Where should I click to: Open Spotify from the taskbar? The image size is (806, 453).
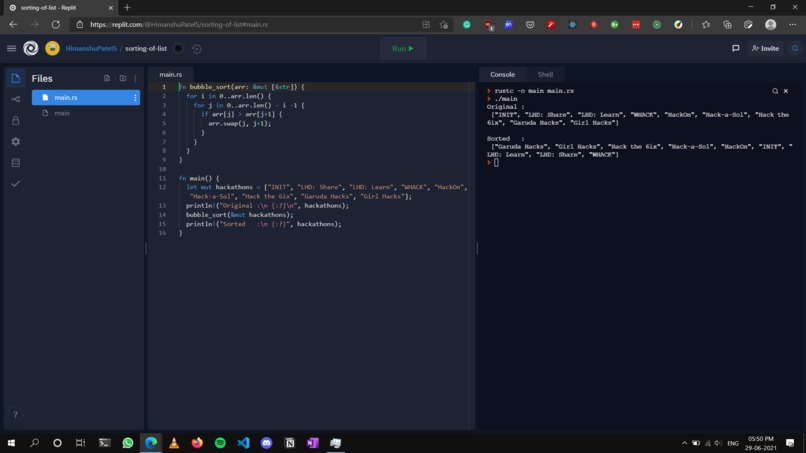tap(220, 443)
